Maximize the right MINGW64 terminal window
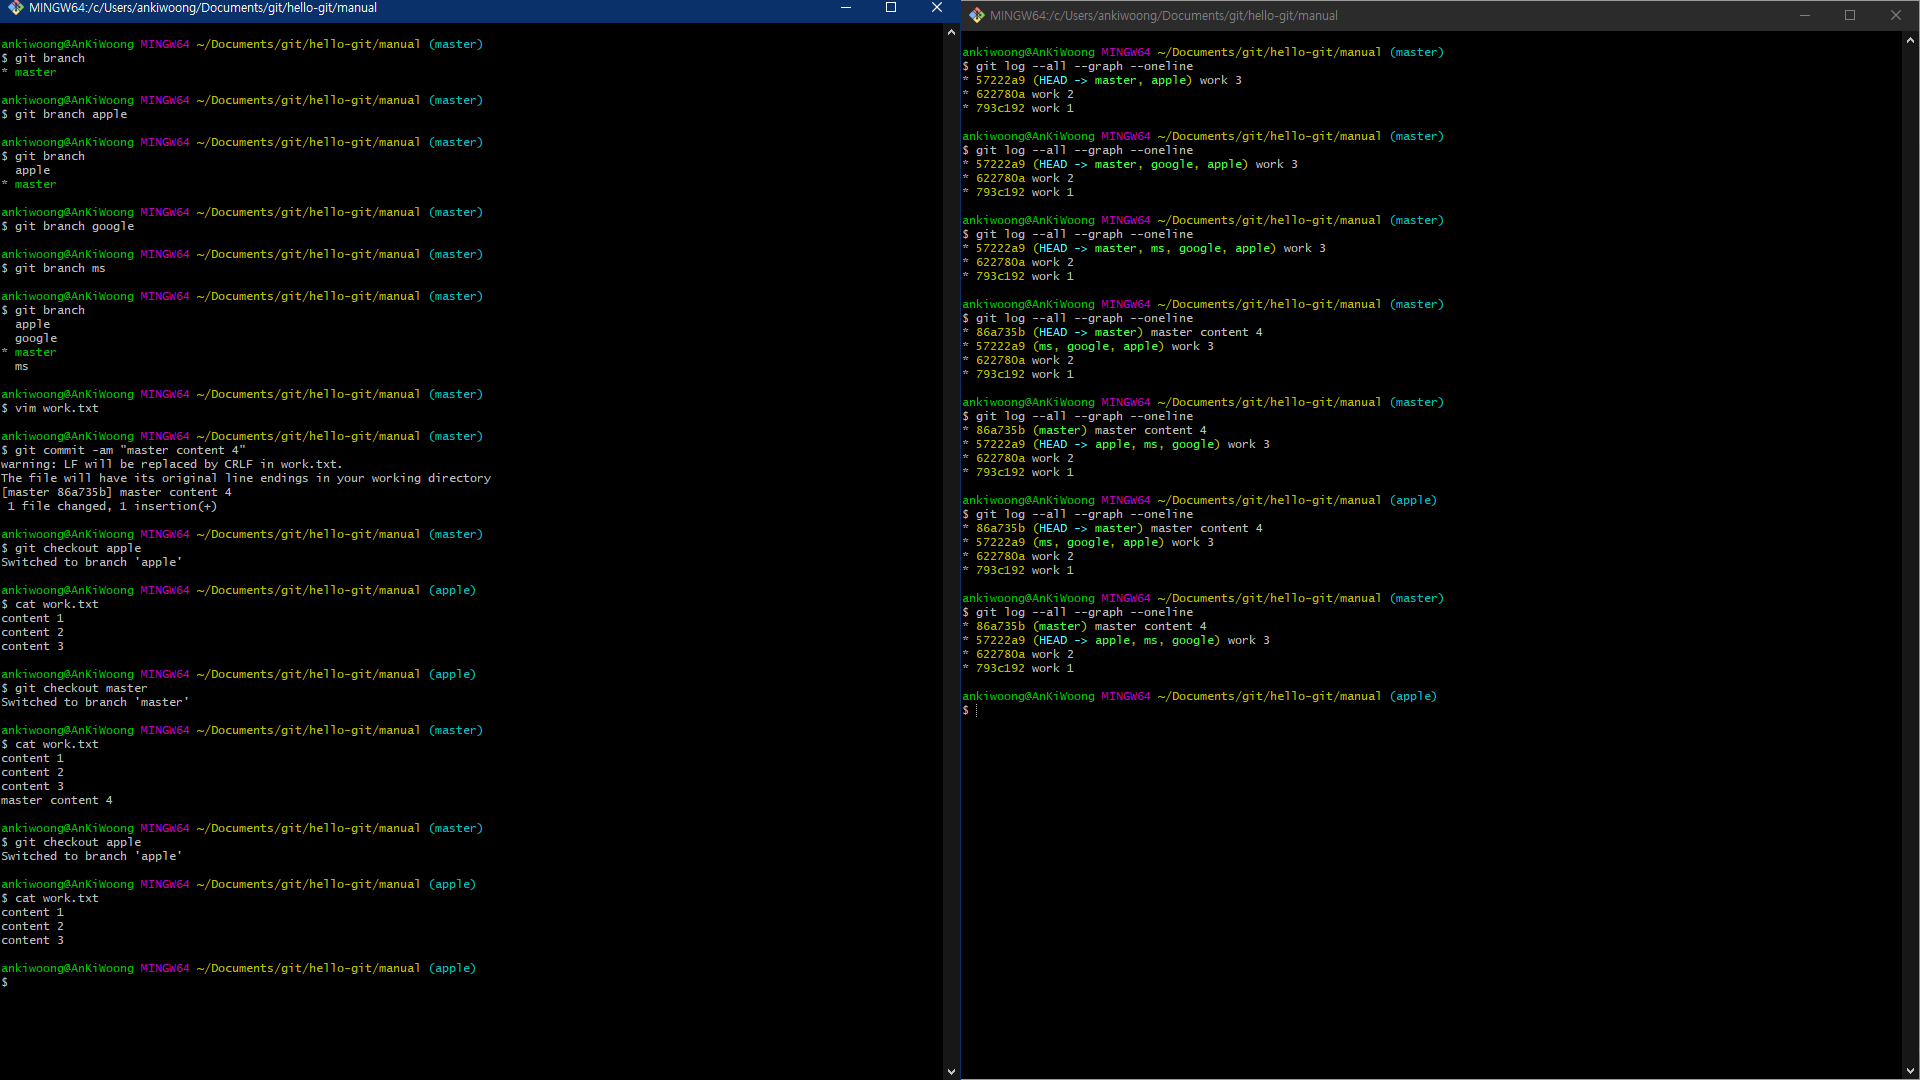Screen dimensions: 1920x1080 tap(1850, 16)
